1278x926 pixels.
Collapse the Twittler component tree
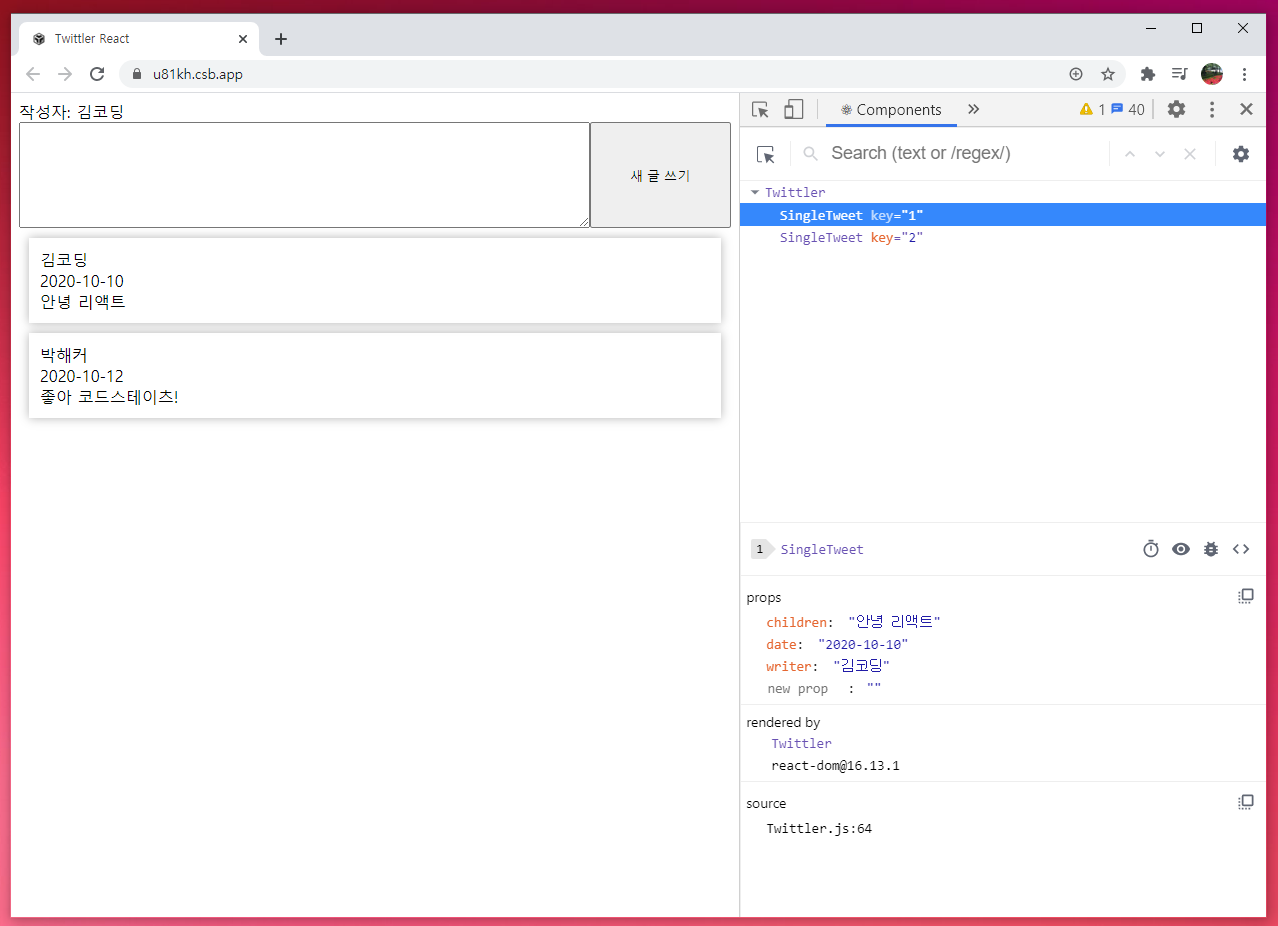click(756, 191)
